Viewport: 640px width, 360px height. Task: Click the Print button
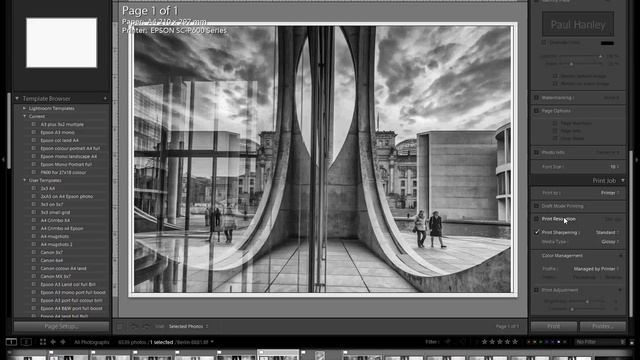coord(554,327)
